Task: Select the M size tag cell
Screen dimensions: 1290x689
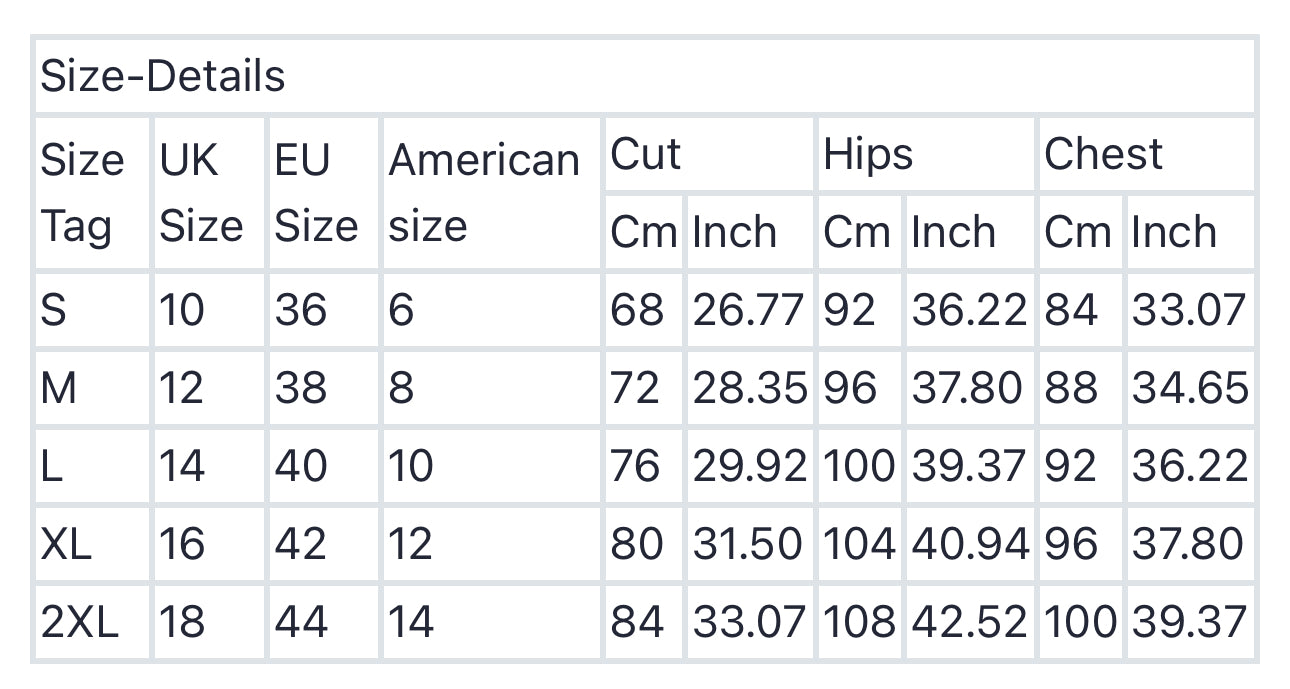Action: [59, 388]
